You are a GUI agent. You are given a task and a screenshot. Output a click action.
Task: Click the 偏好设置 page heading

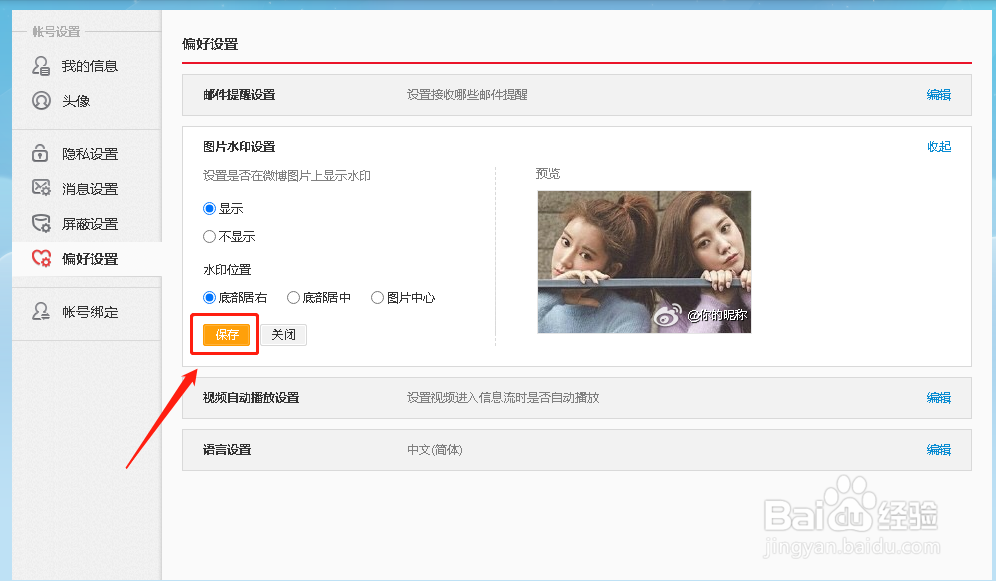click(x=210, y=44)
